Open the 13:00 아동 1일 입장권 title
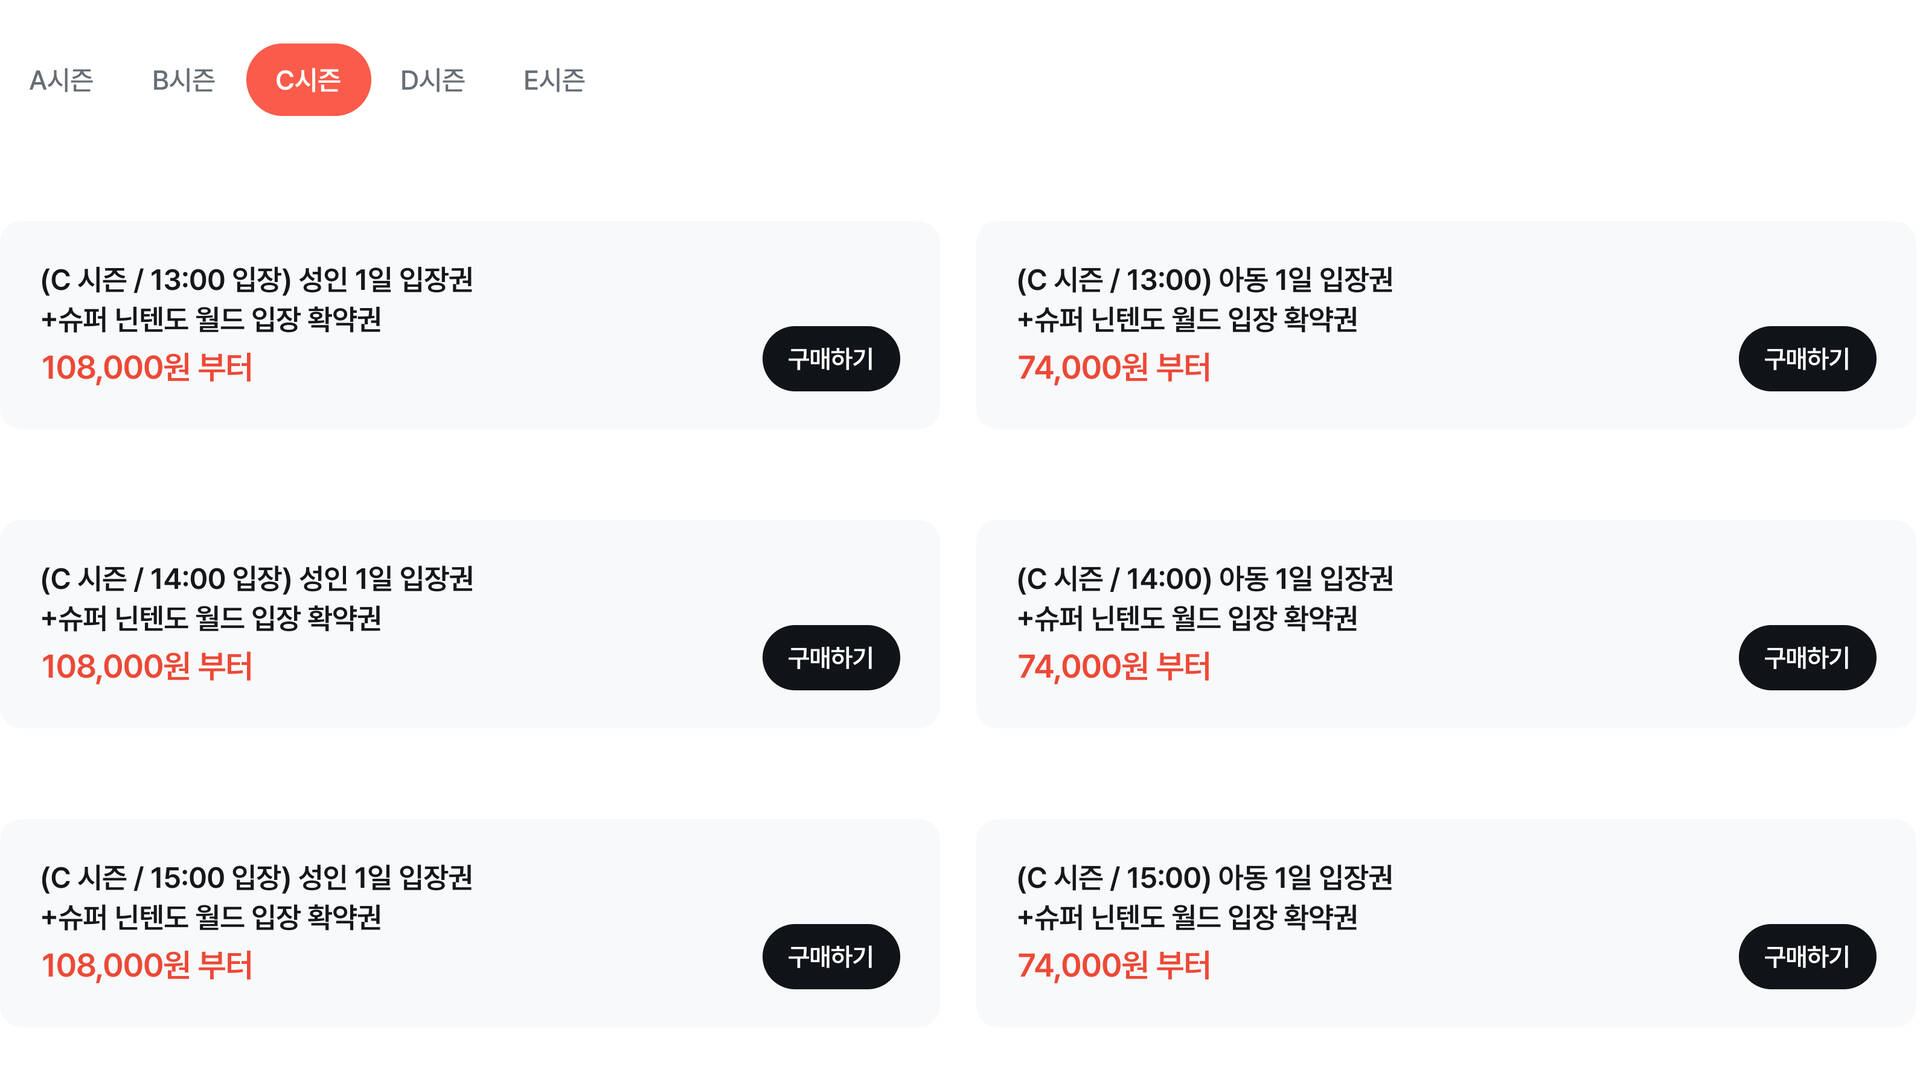 click(x=1205, y=299)
